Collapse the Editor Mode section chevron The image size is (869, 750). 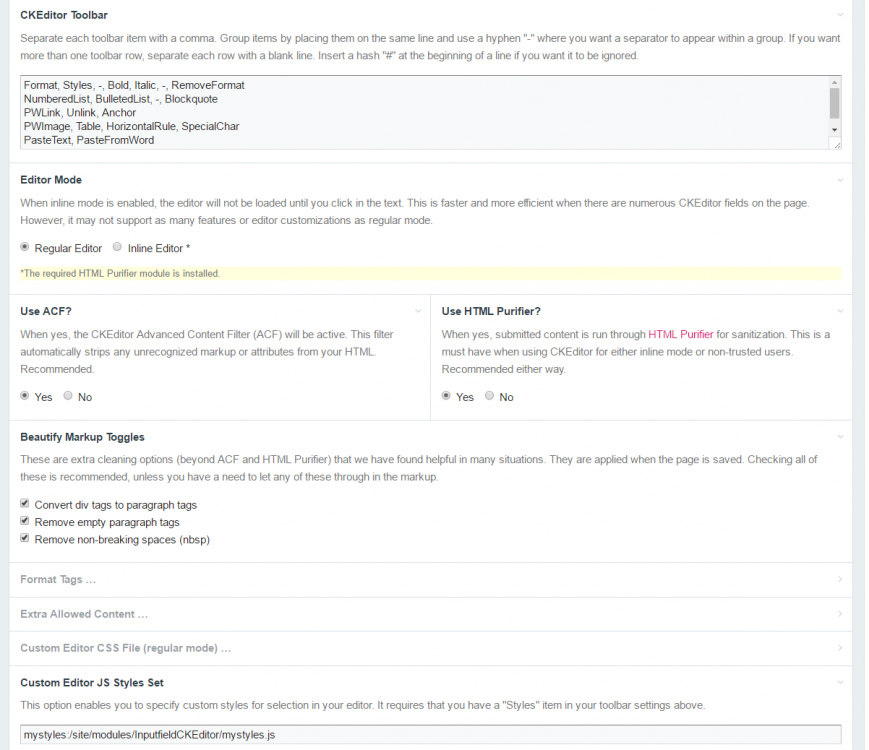coord(839,180)
